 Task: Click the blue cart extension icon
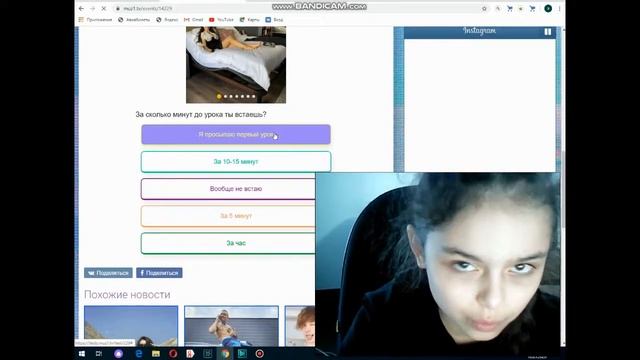(x=510, y=9)
